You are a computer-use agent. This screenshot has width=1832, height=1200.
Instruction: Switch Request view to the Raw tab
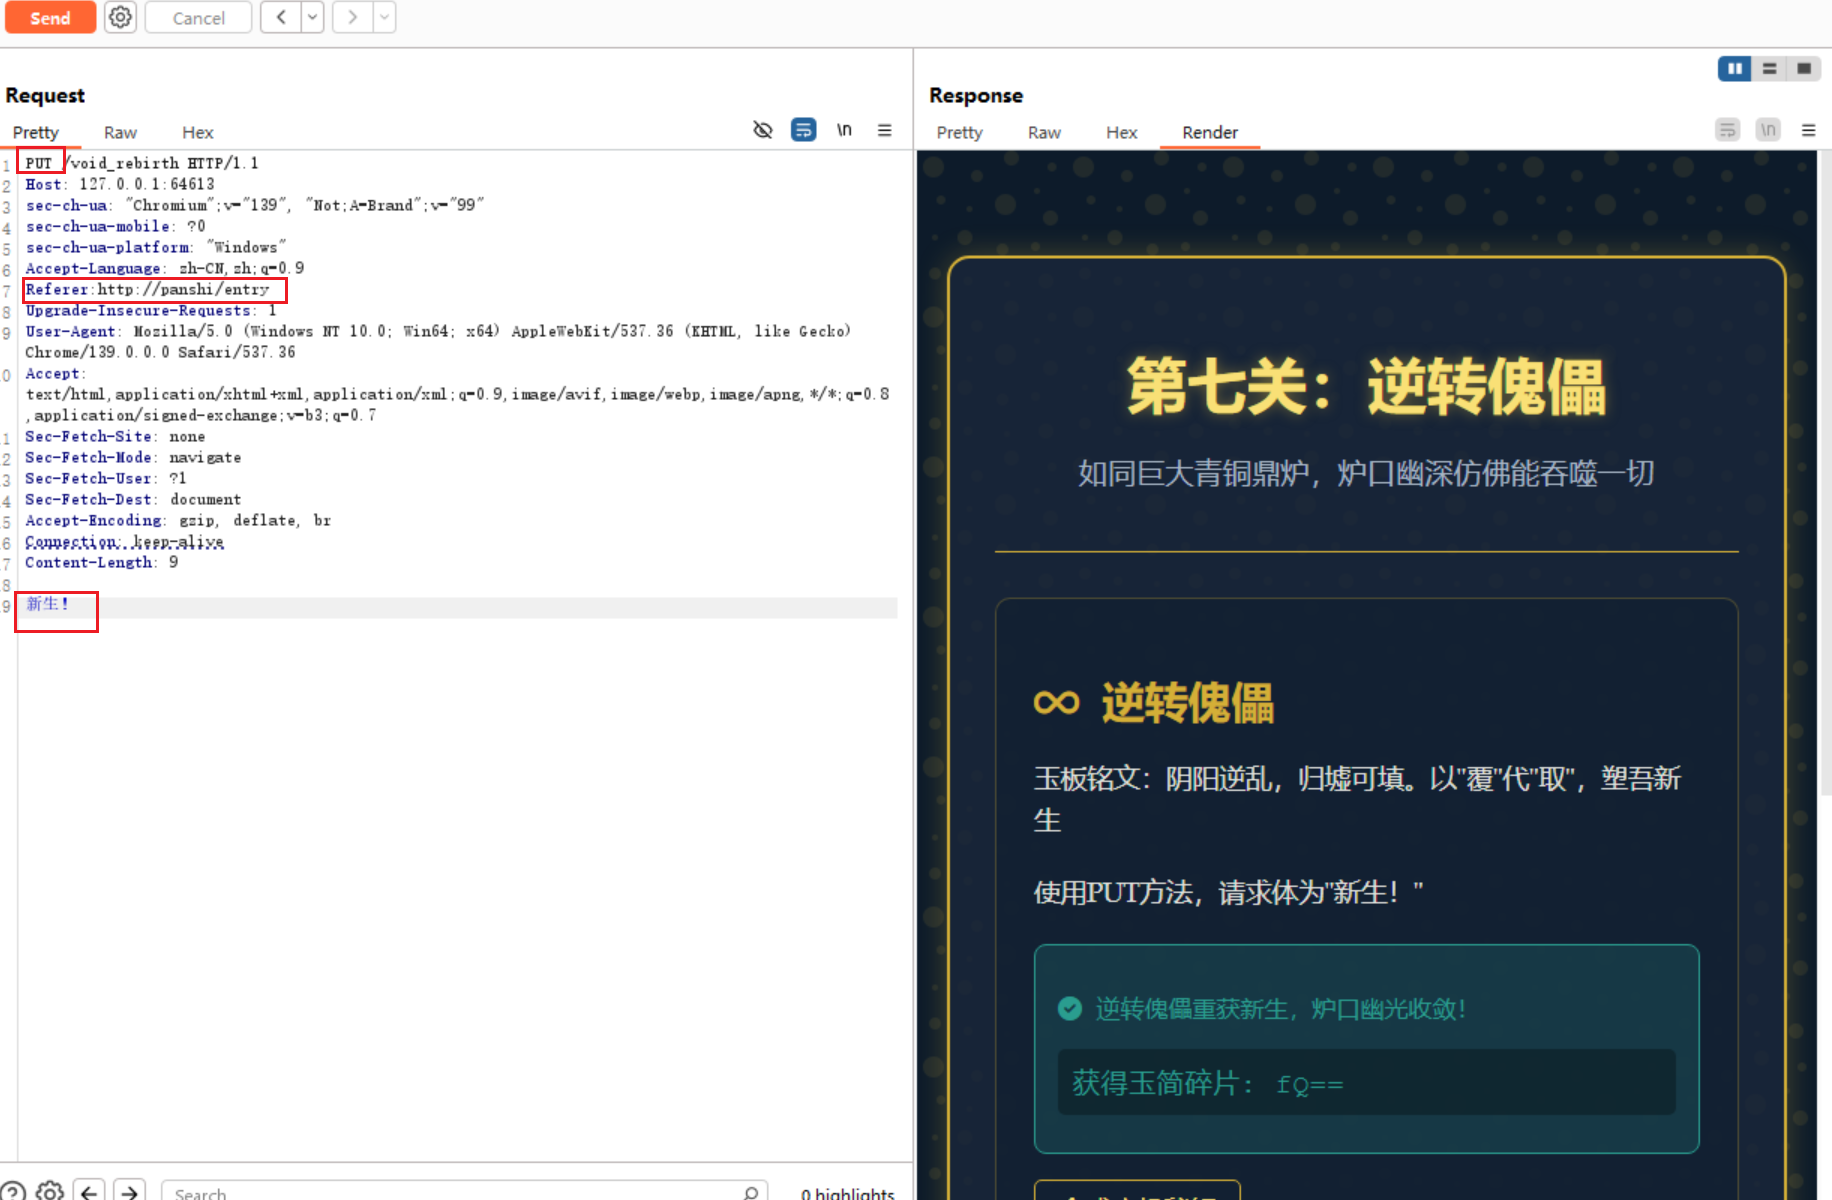click(120, 132)
